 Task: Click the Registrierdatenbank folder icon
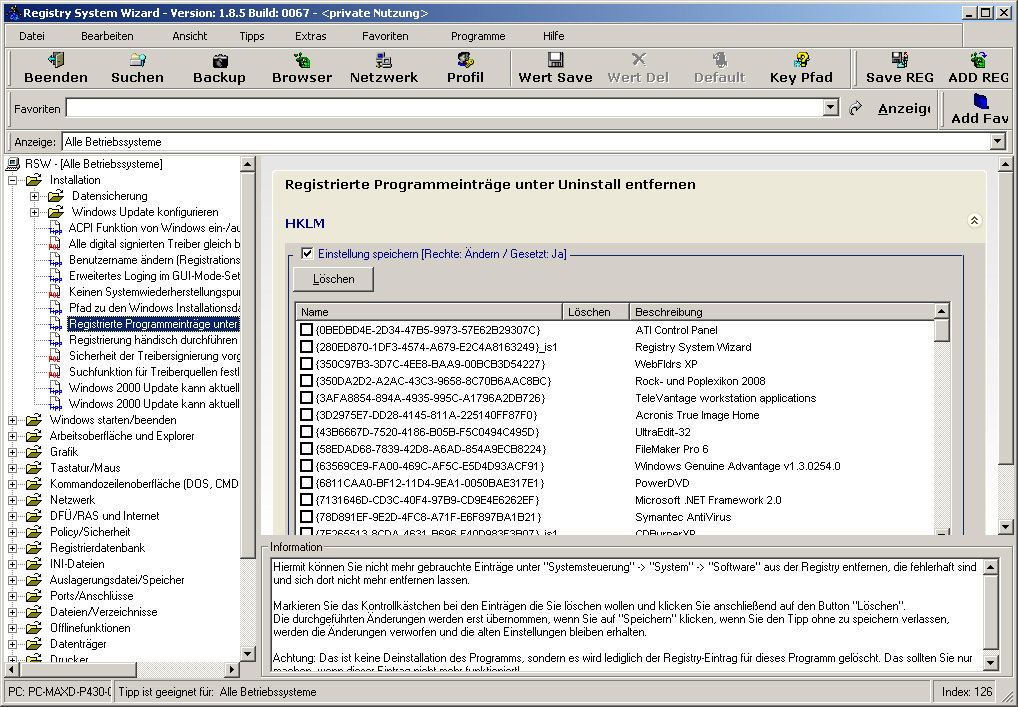pyautogui.click(x=34, y=548)
